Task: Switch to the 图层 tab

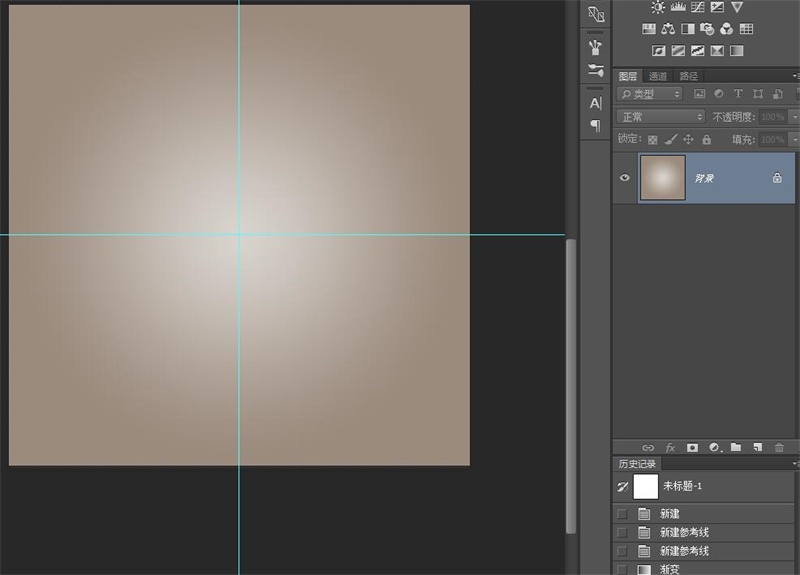Action: 628,76
